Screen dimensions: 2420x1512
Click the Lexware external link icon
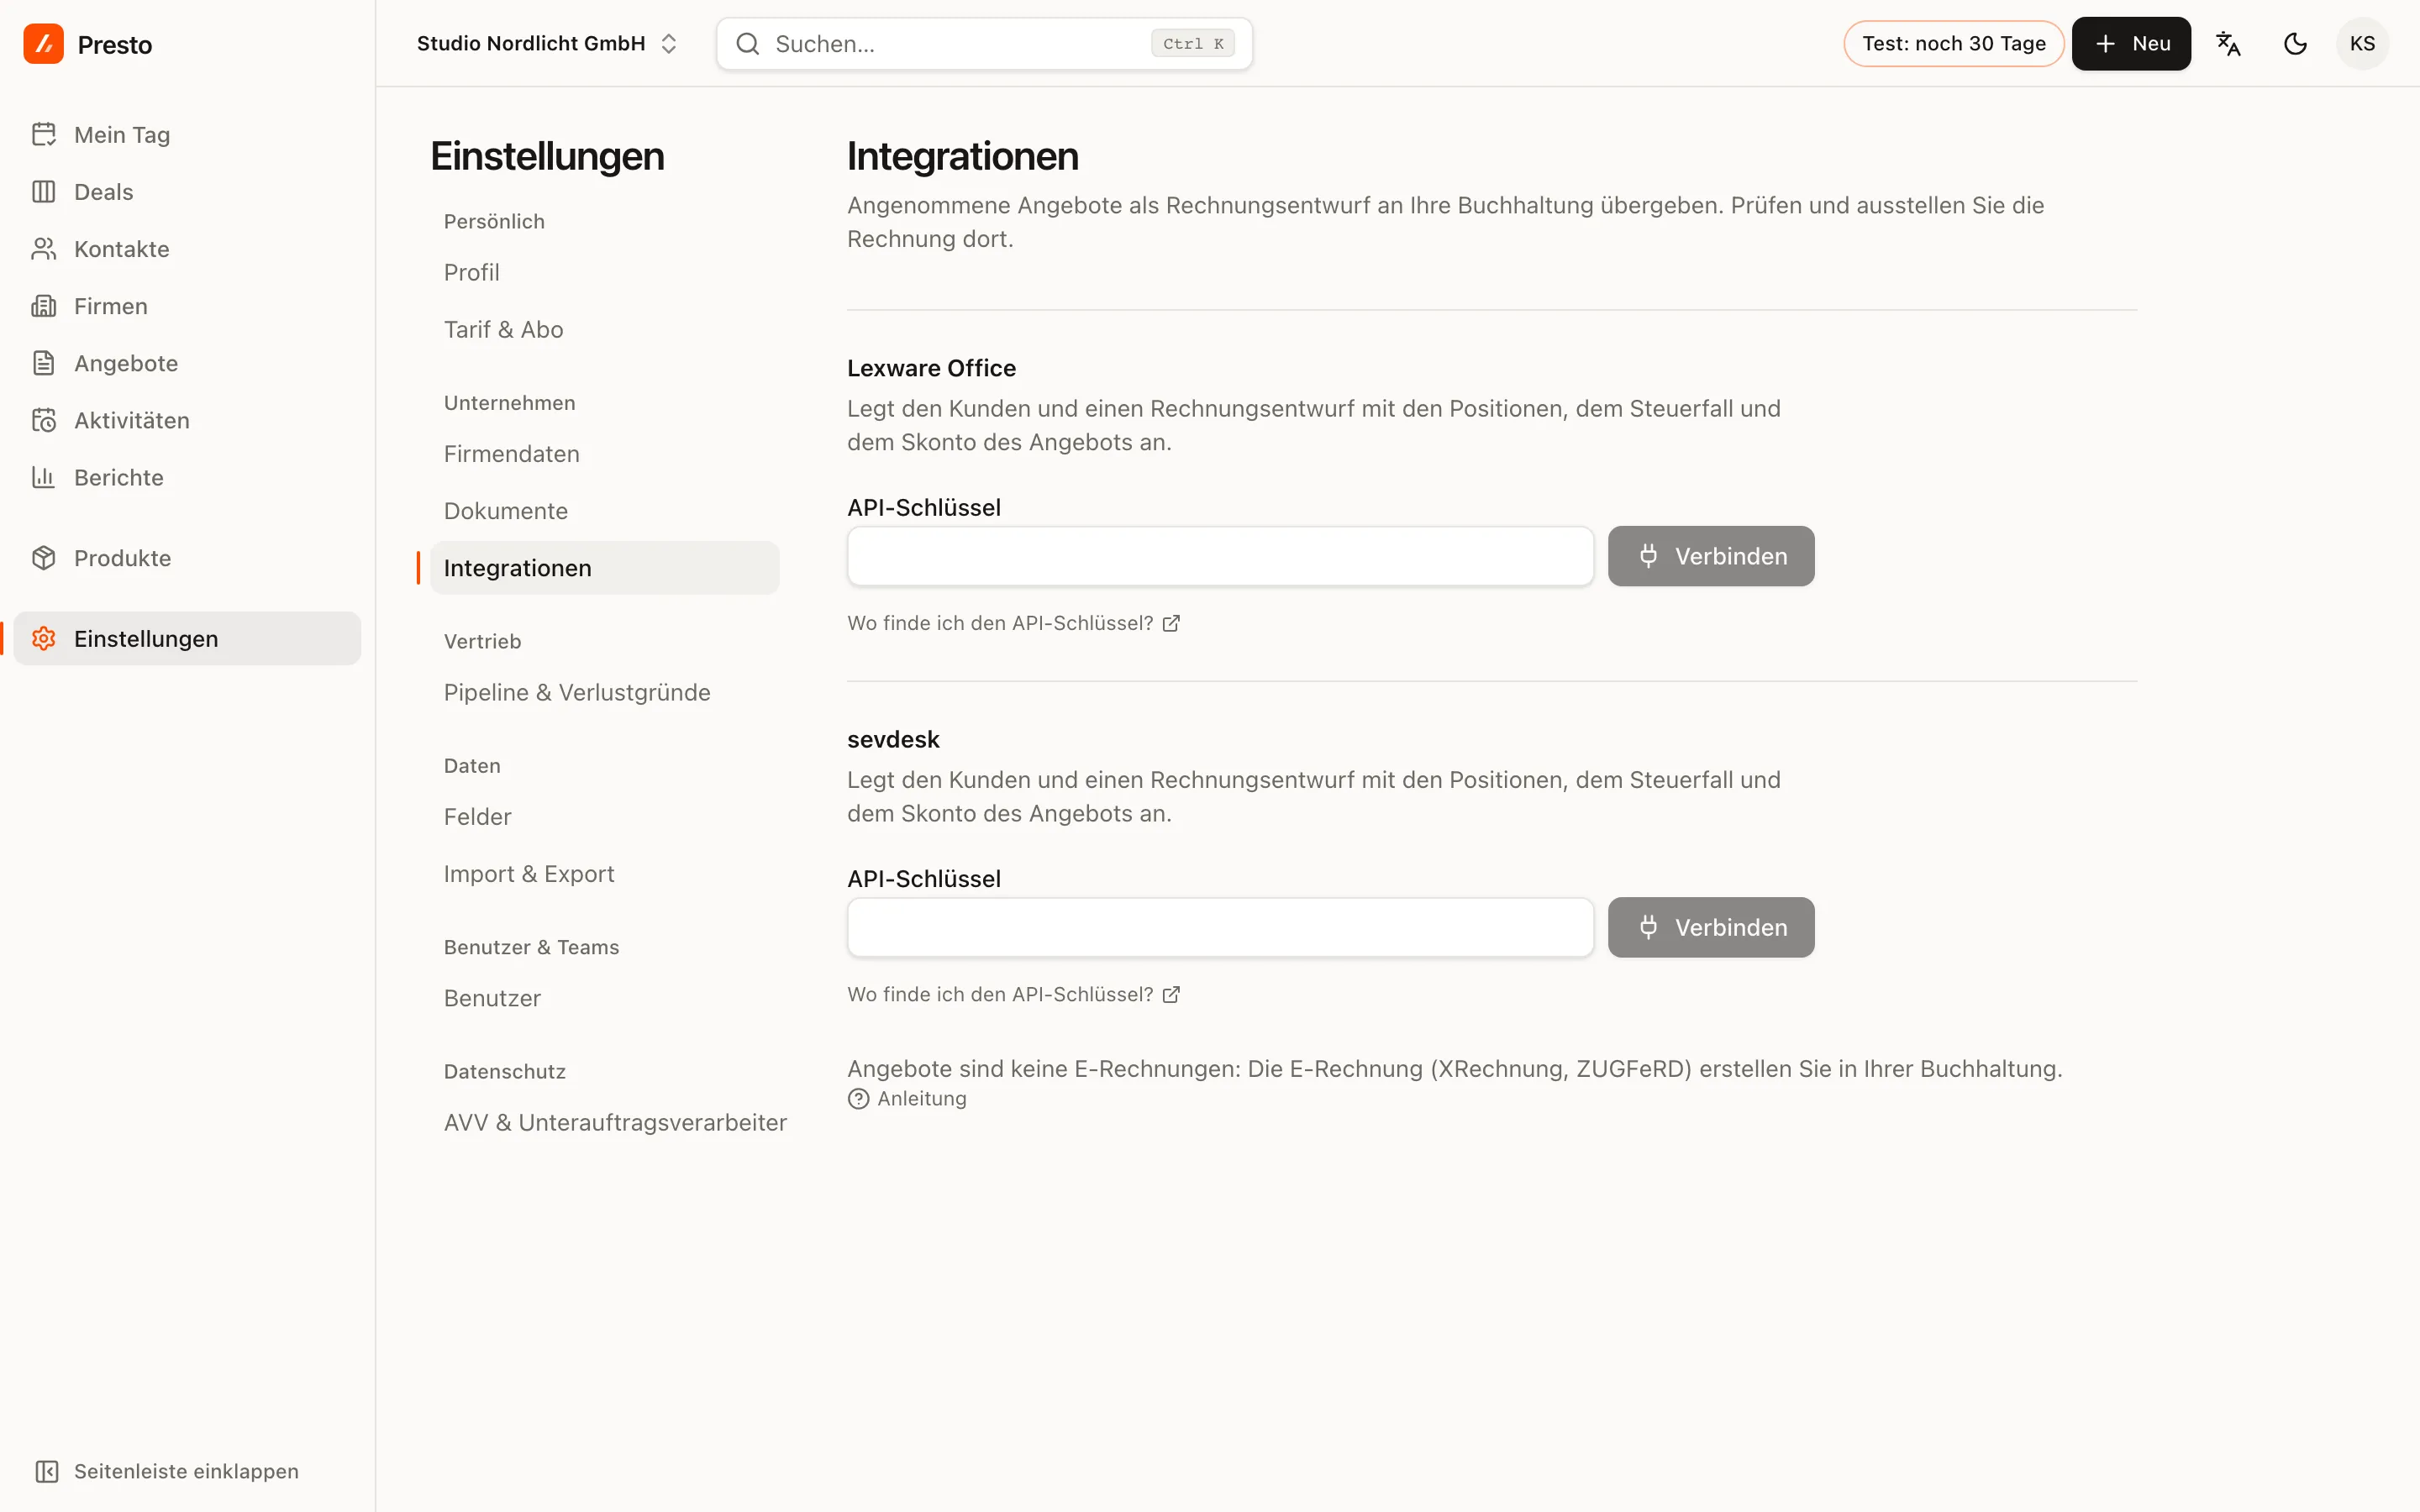(1171, 623)
